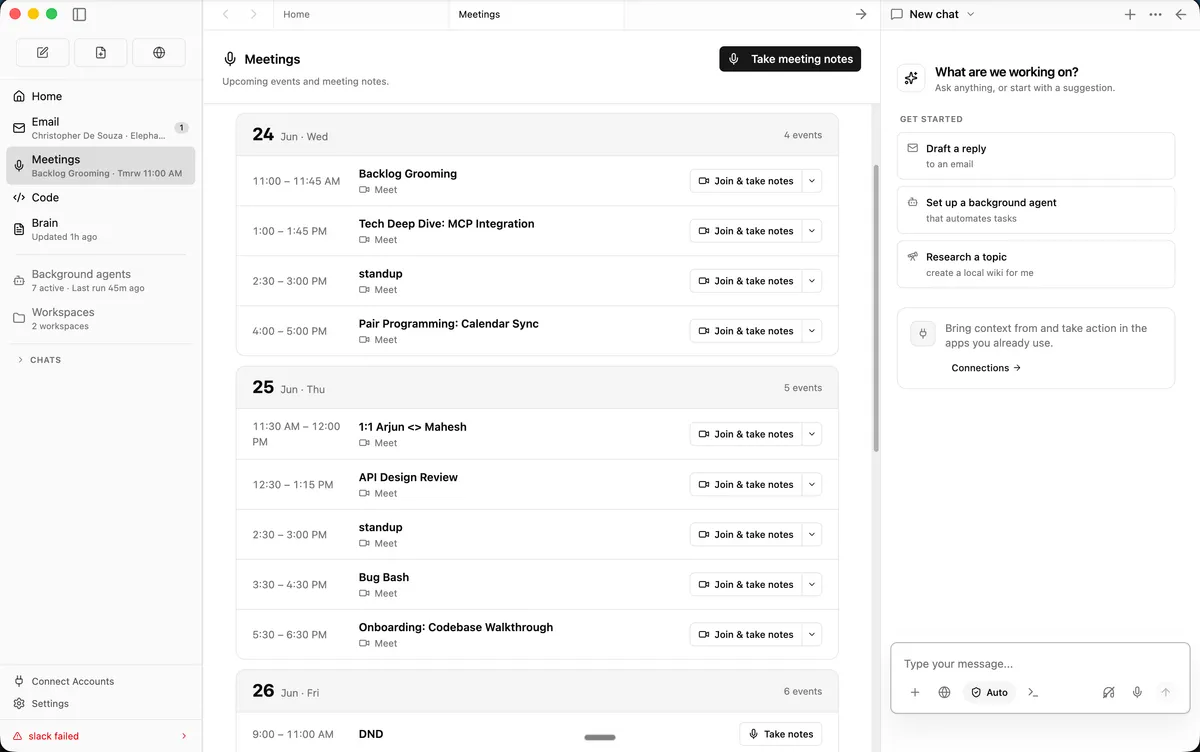Click the 1:1 Arjun <> Mahesh title

point(412,427)
